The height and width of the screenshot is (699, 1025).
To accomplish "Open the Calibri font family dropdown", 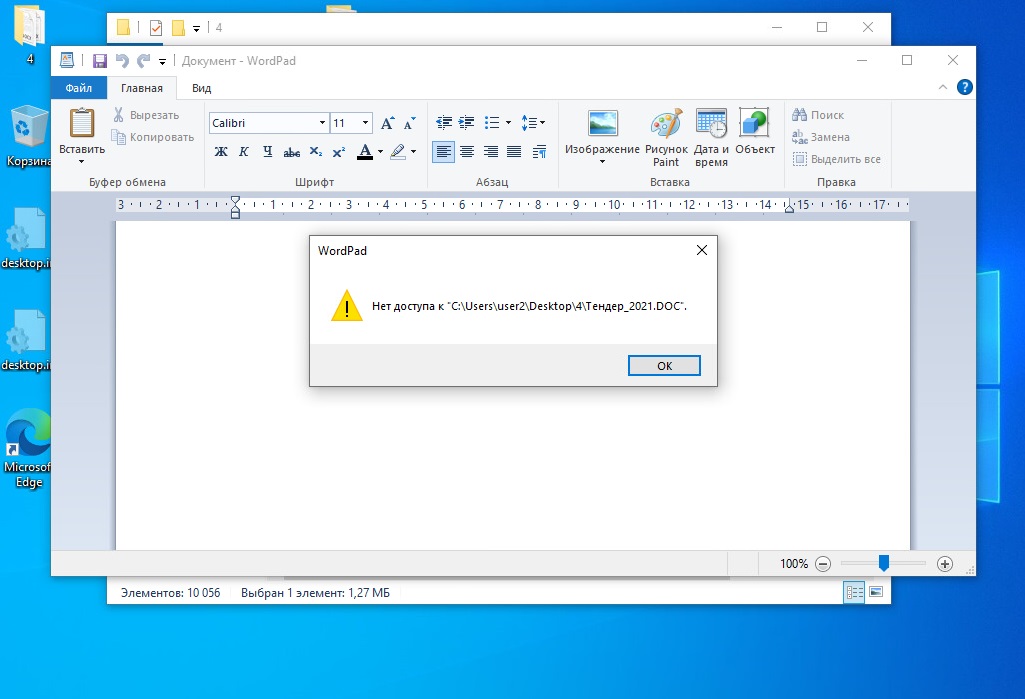I will [322, 123].
